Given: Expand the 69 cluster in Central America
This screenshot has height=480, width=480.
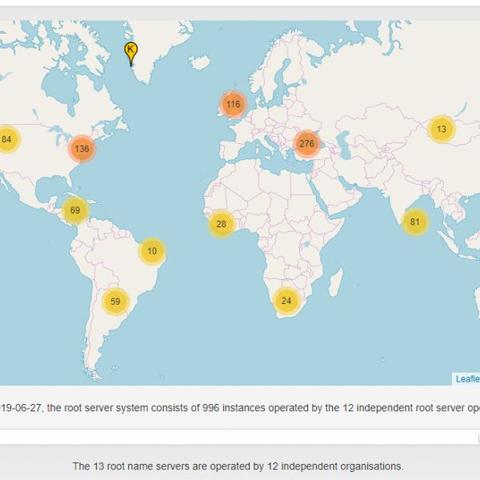Looking at the screenshot, I should point(75,210).
